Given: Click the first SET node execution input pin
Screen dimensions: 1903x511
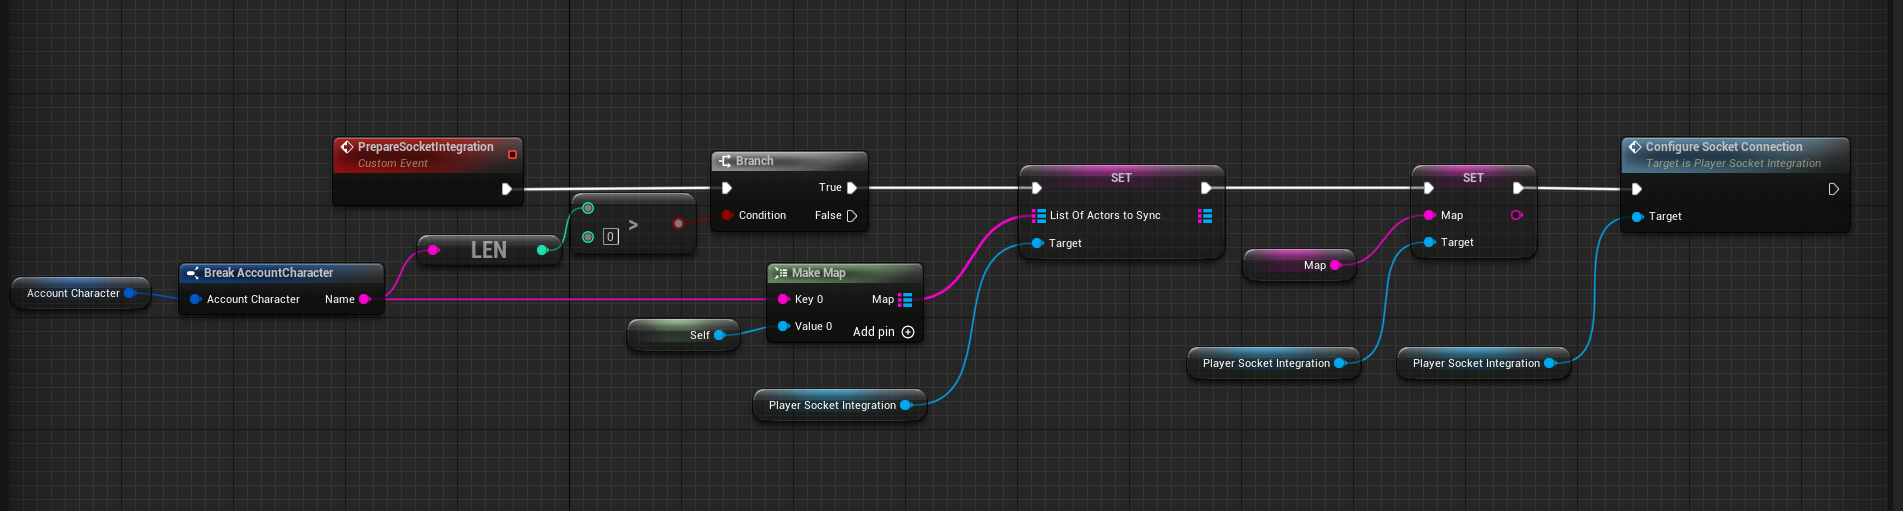Looking at the screenshot, I should [x=1037, y=187].
